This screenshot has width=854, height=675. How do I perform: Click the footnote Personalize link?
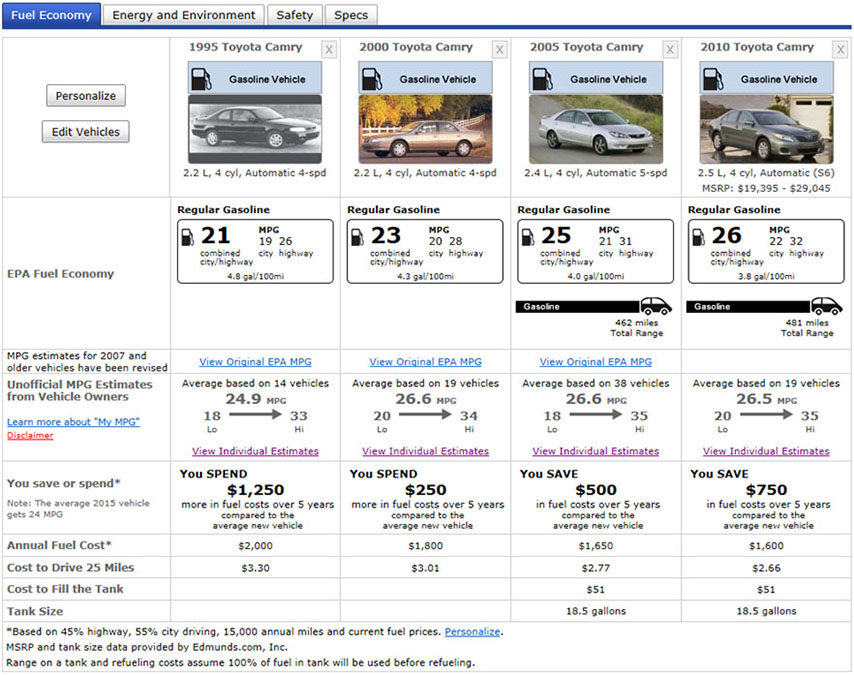tap(473, 632)
